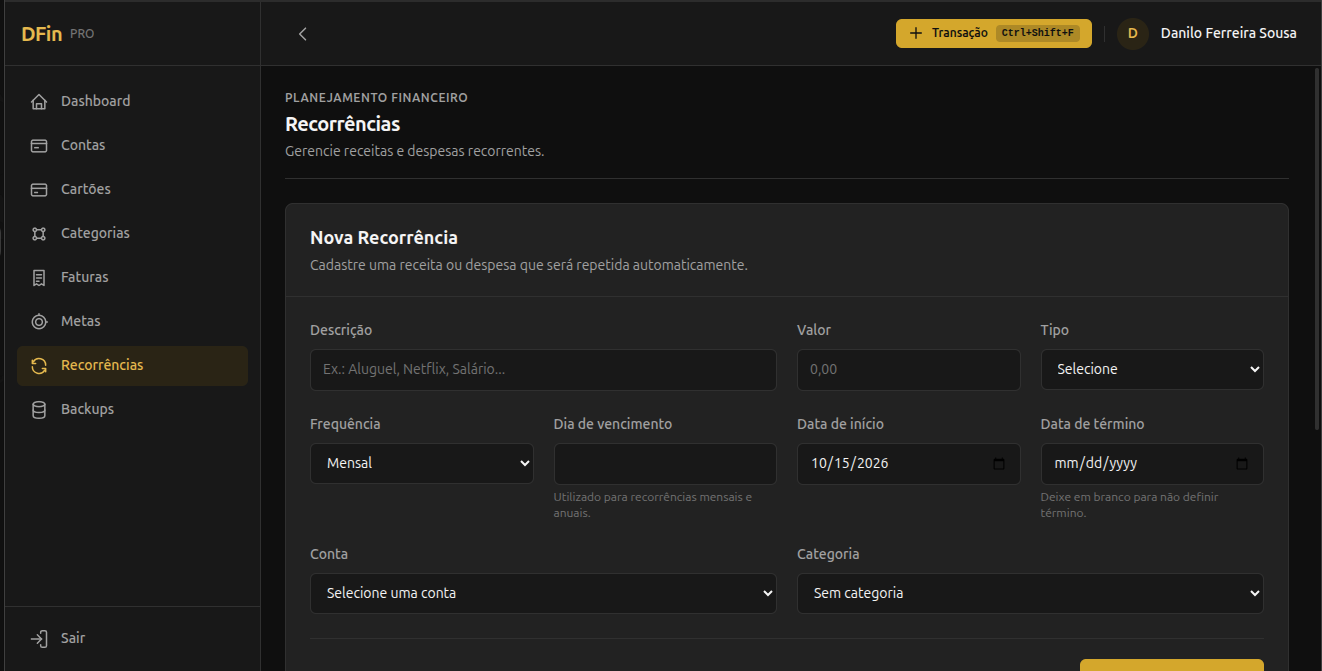The image size is (1322, 671).
Task: Click the PRO label beside logo
Action: pos(82,34)
